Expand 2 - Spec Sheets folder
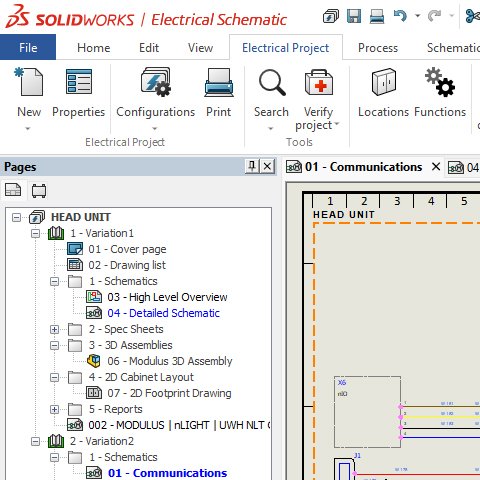The width and height of the screenshot is (480, 480). click(x=54, y=330)
